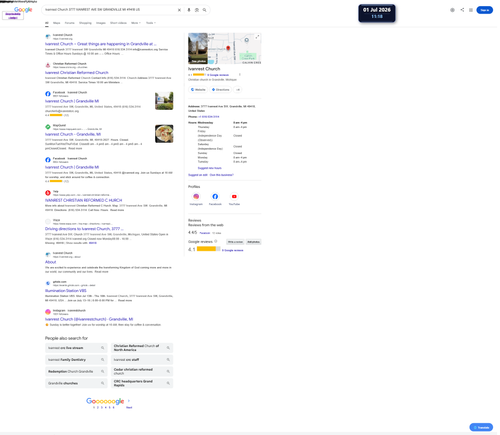
Task: Expand the More dropdown in search tabs
Action: coord(136,23)
